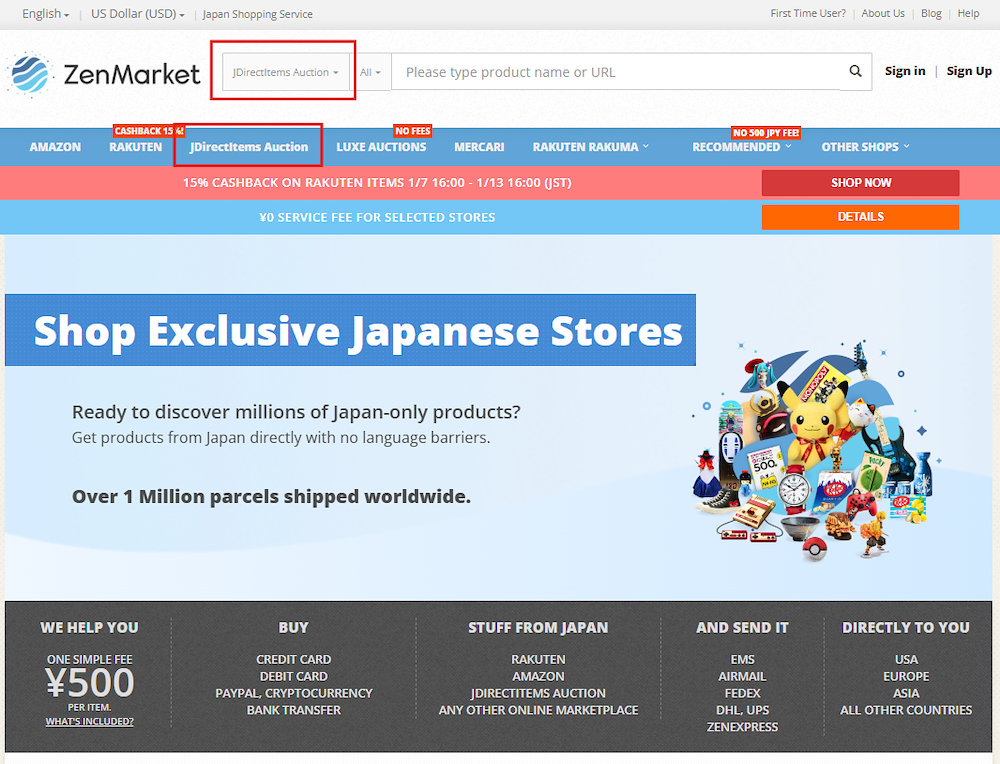Click ANY OTHER ONLINE MARKETPLACE text
Viewport: 1000px width, 764px height.
(x=538, y=710)
